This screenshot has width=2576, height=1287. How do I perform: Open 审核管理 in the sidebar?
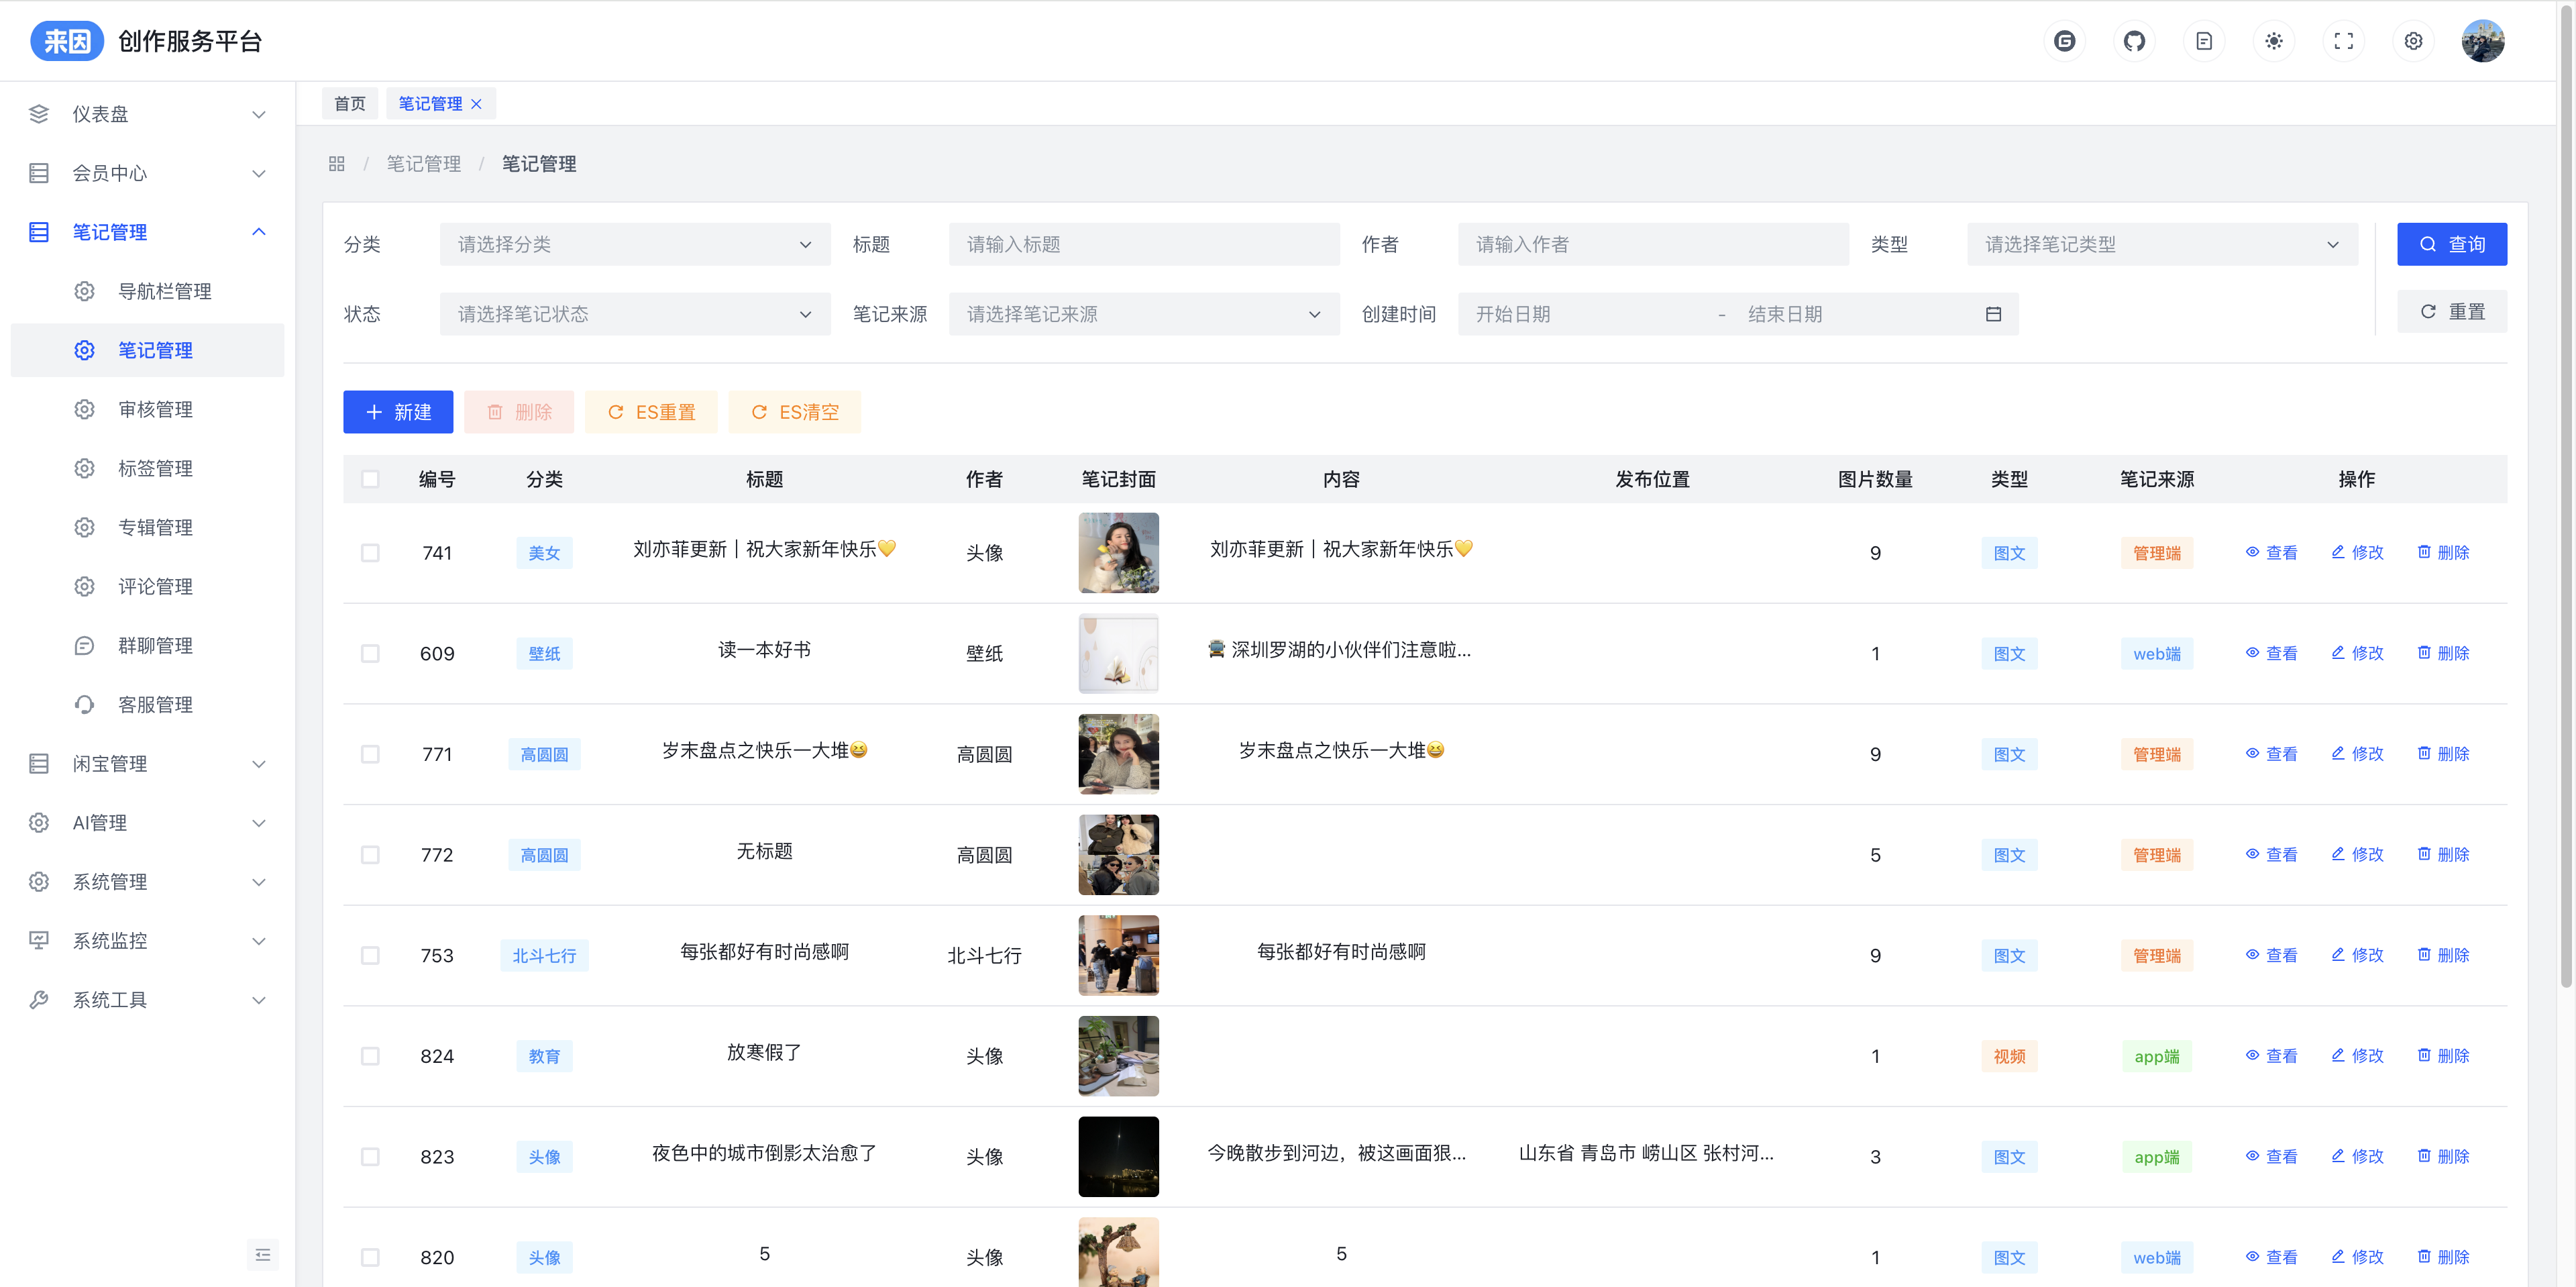pyautogui.click(x=155, y=409)
